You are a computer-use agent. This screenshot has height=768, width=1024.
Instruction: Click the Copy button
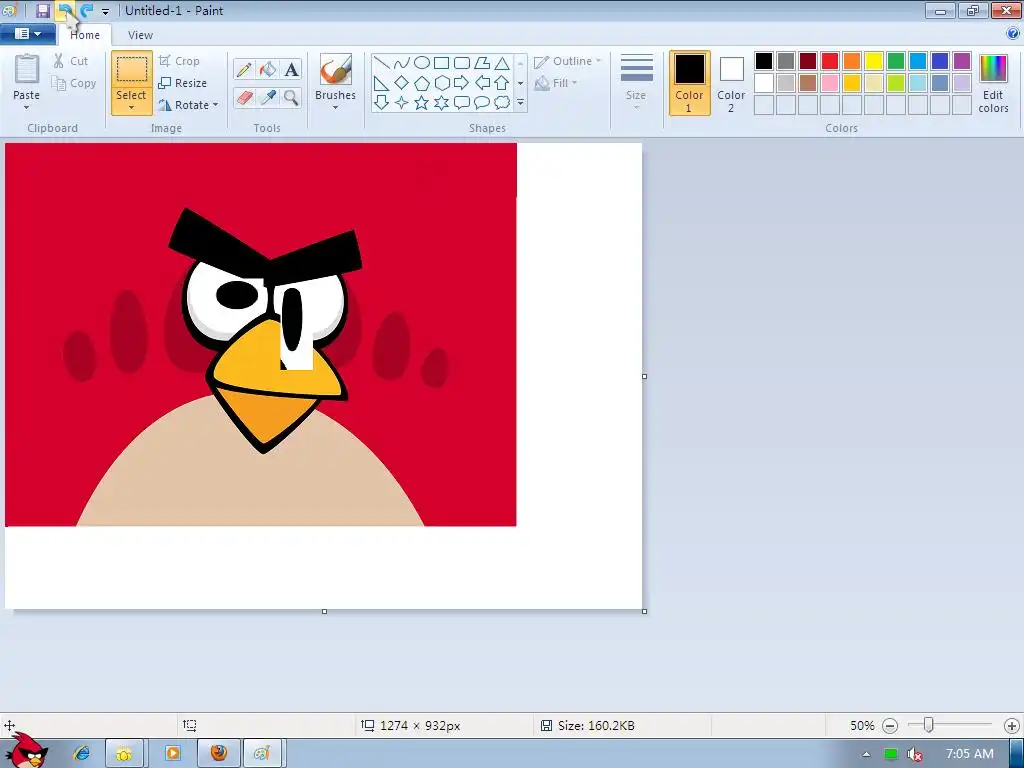point(74,83)
